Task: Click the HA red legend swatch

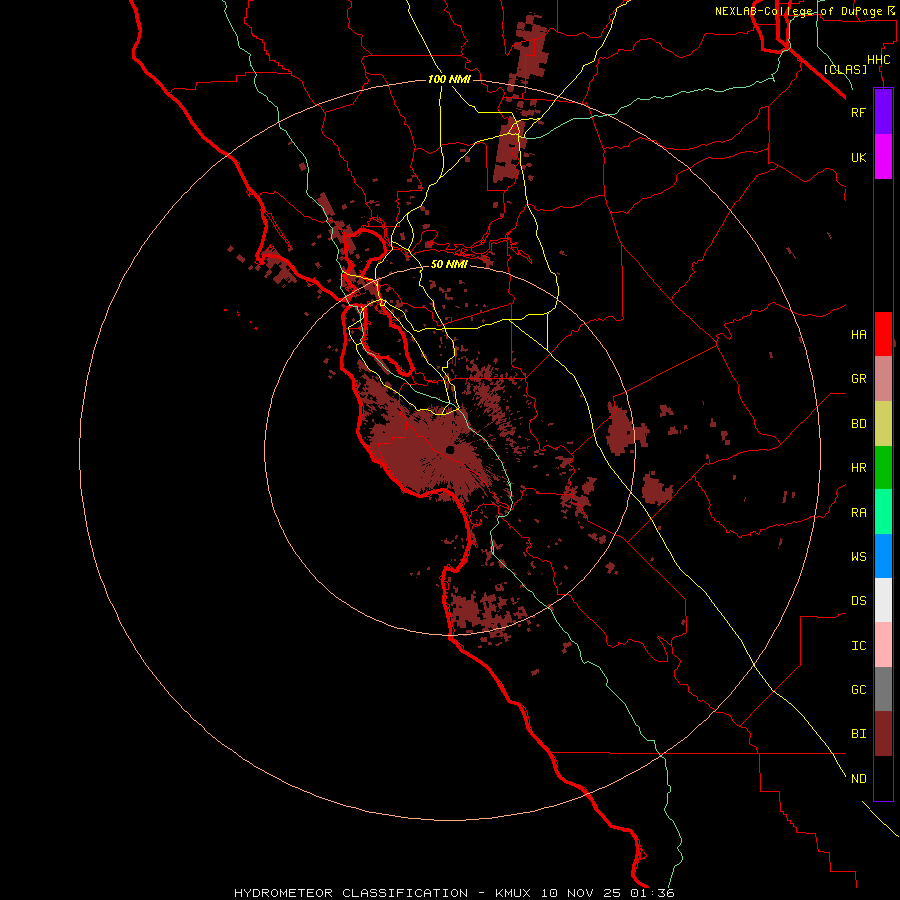Action: (883, 334)
